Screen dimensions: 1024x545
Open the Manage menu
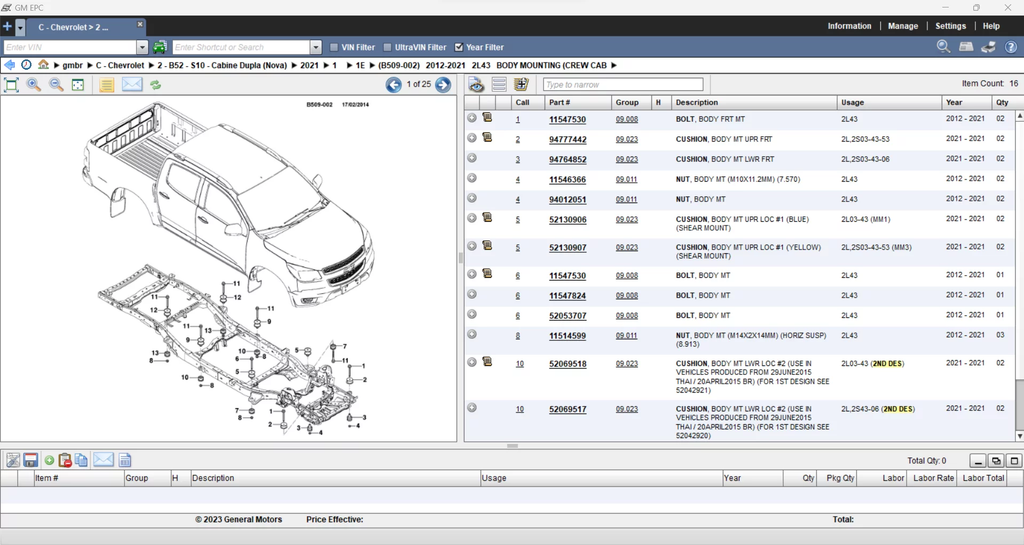[902, 26]
